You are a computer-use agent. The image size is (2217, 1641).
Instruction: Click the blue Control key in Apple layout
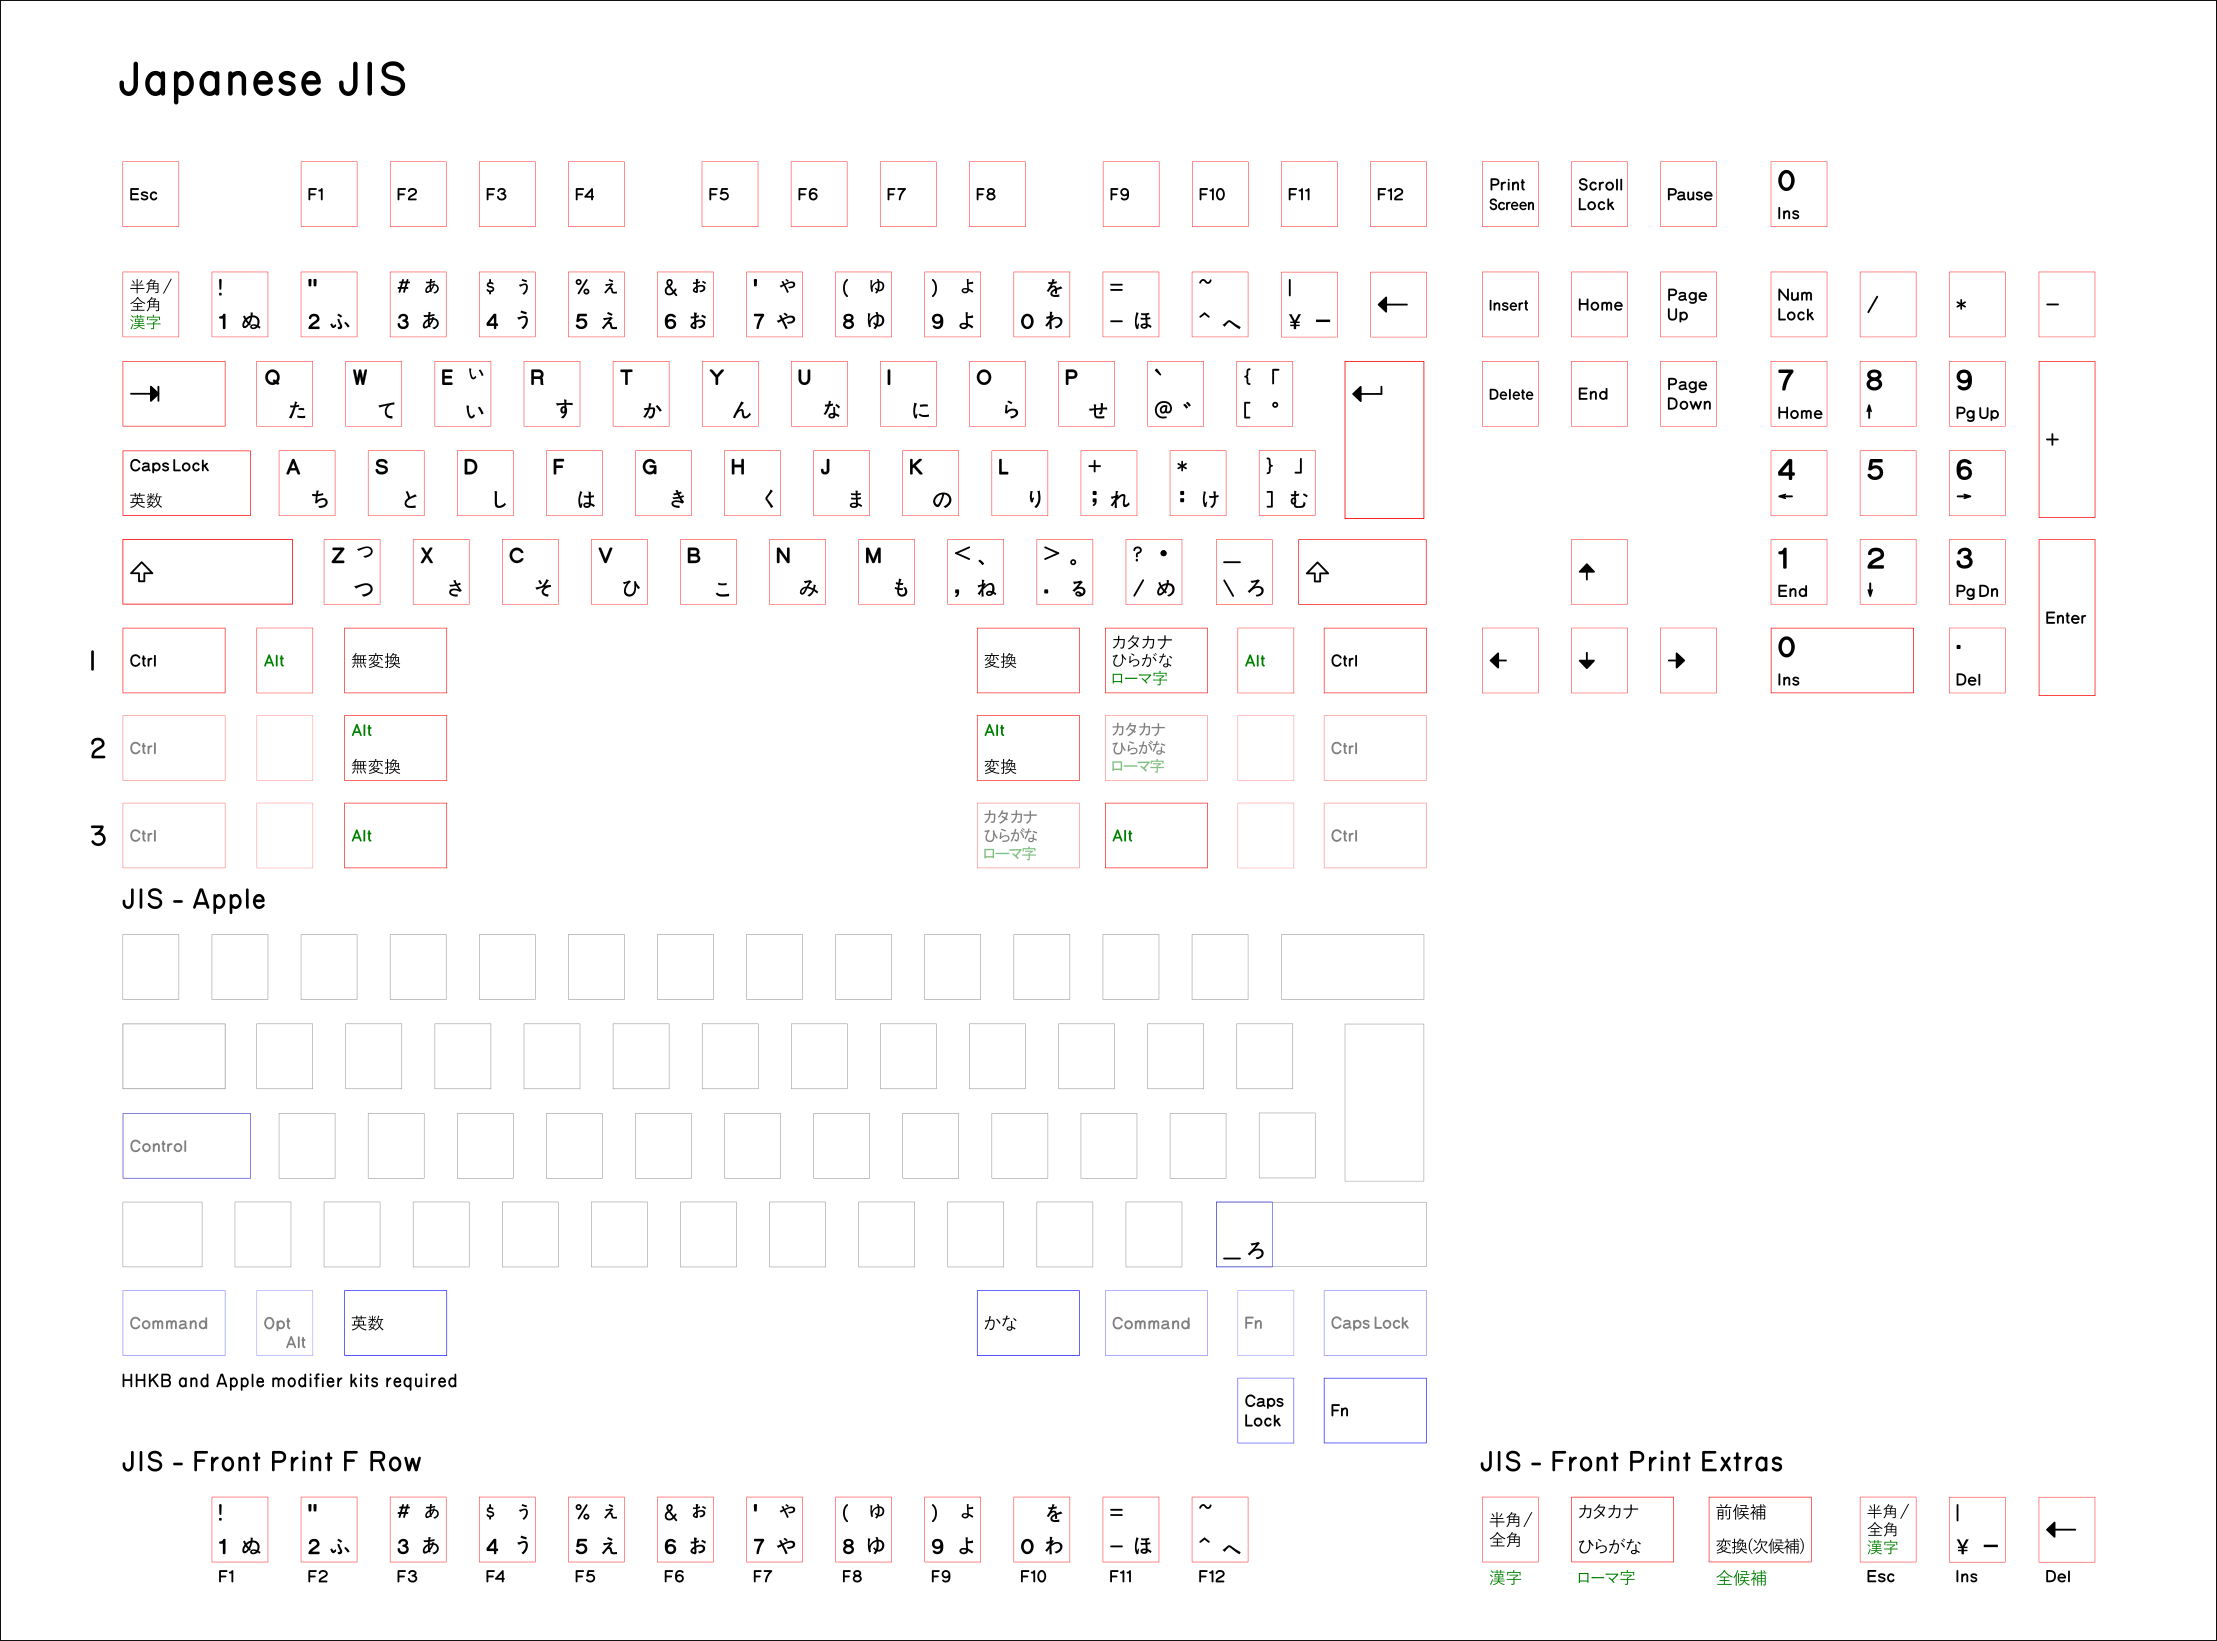(186, 1146)
